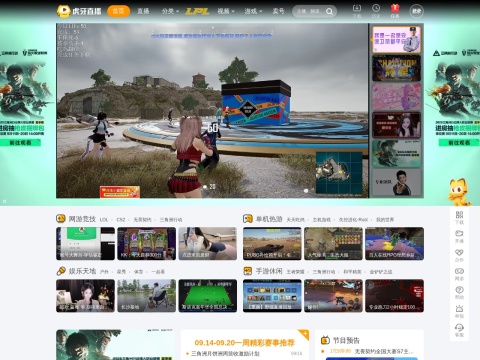
Task: Open the 和平精英 category link
Action: coord(352,272)
